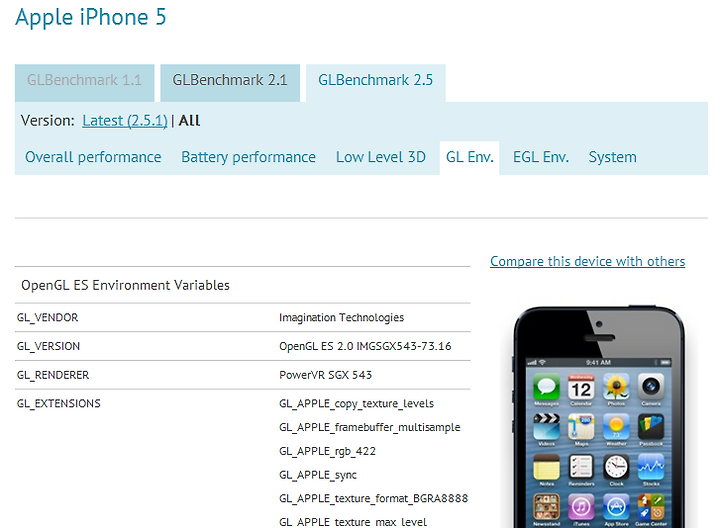Select the GL_VERSION row label
Image resolution: width=720 pixels, height=528 pixels.
pos(48,346)
